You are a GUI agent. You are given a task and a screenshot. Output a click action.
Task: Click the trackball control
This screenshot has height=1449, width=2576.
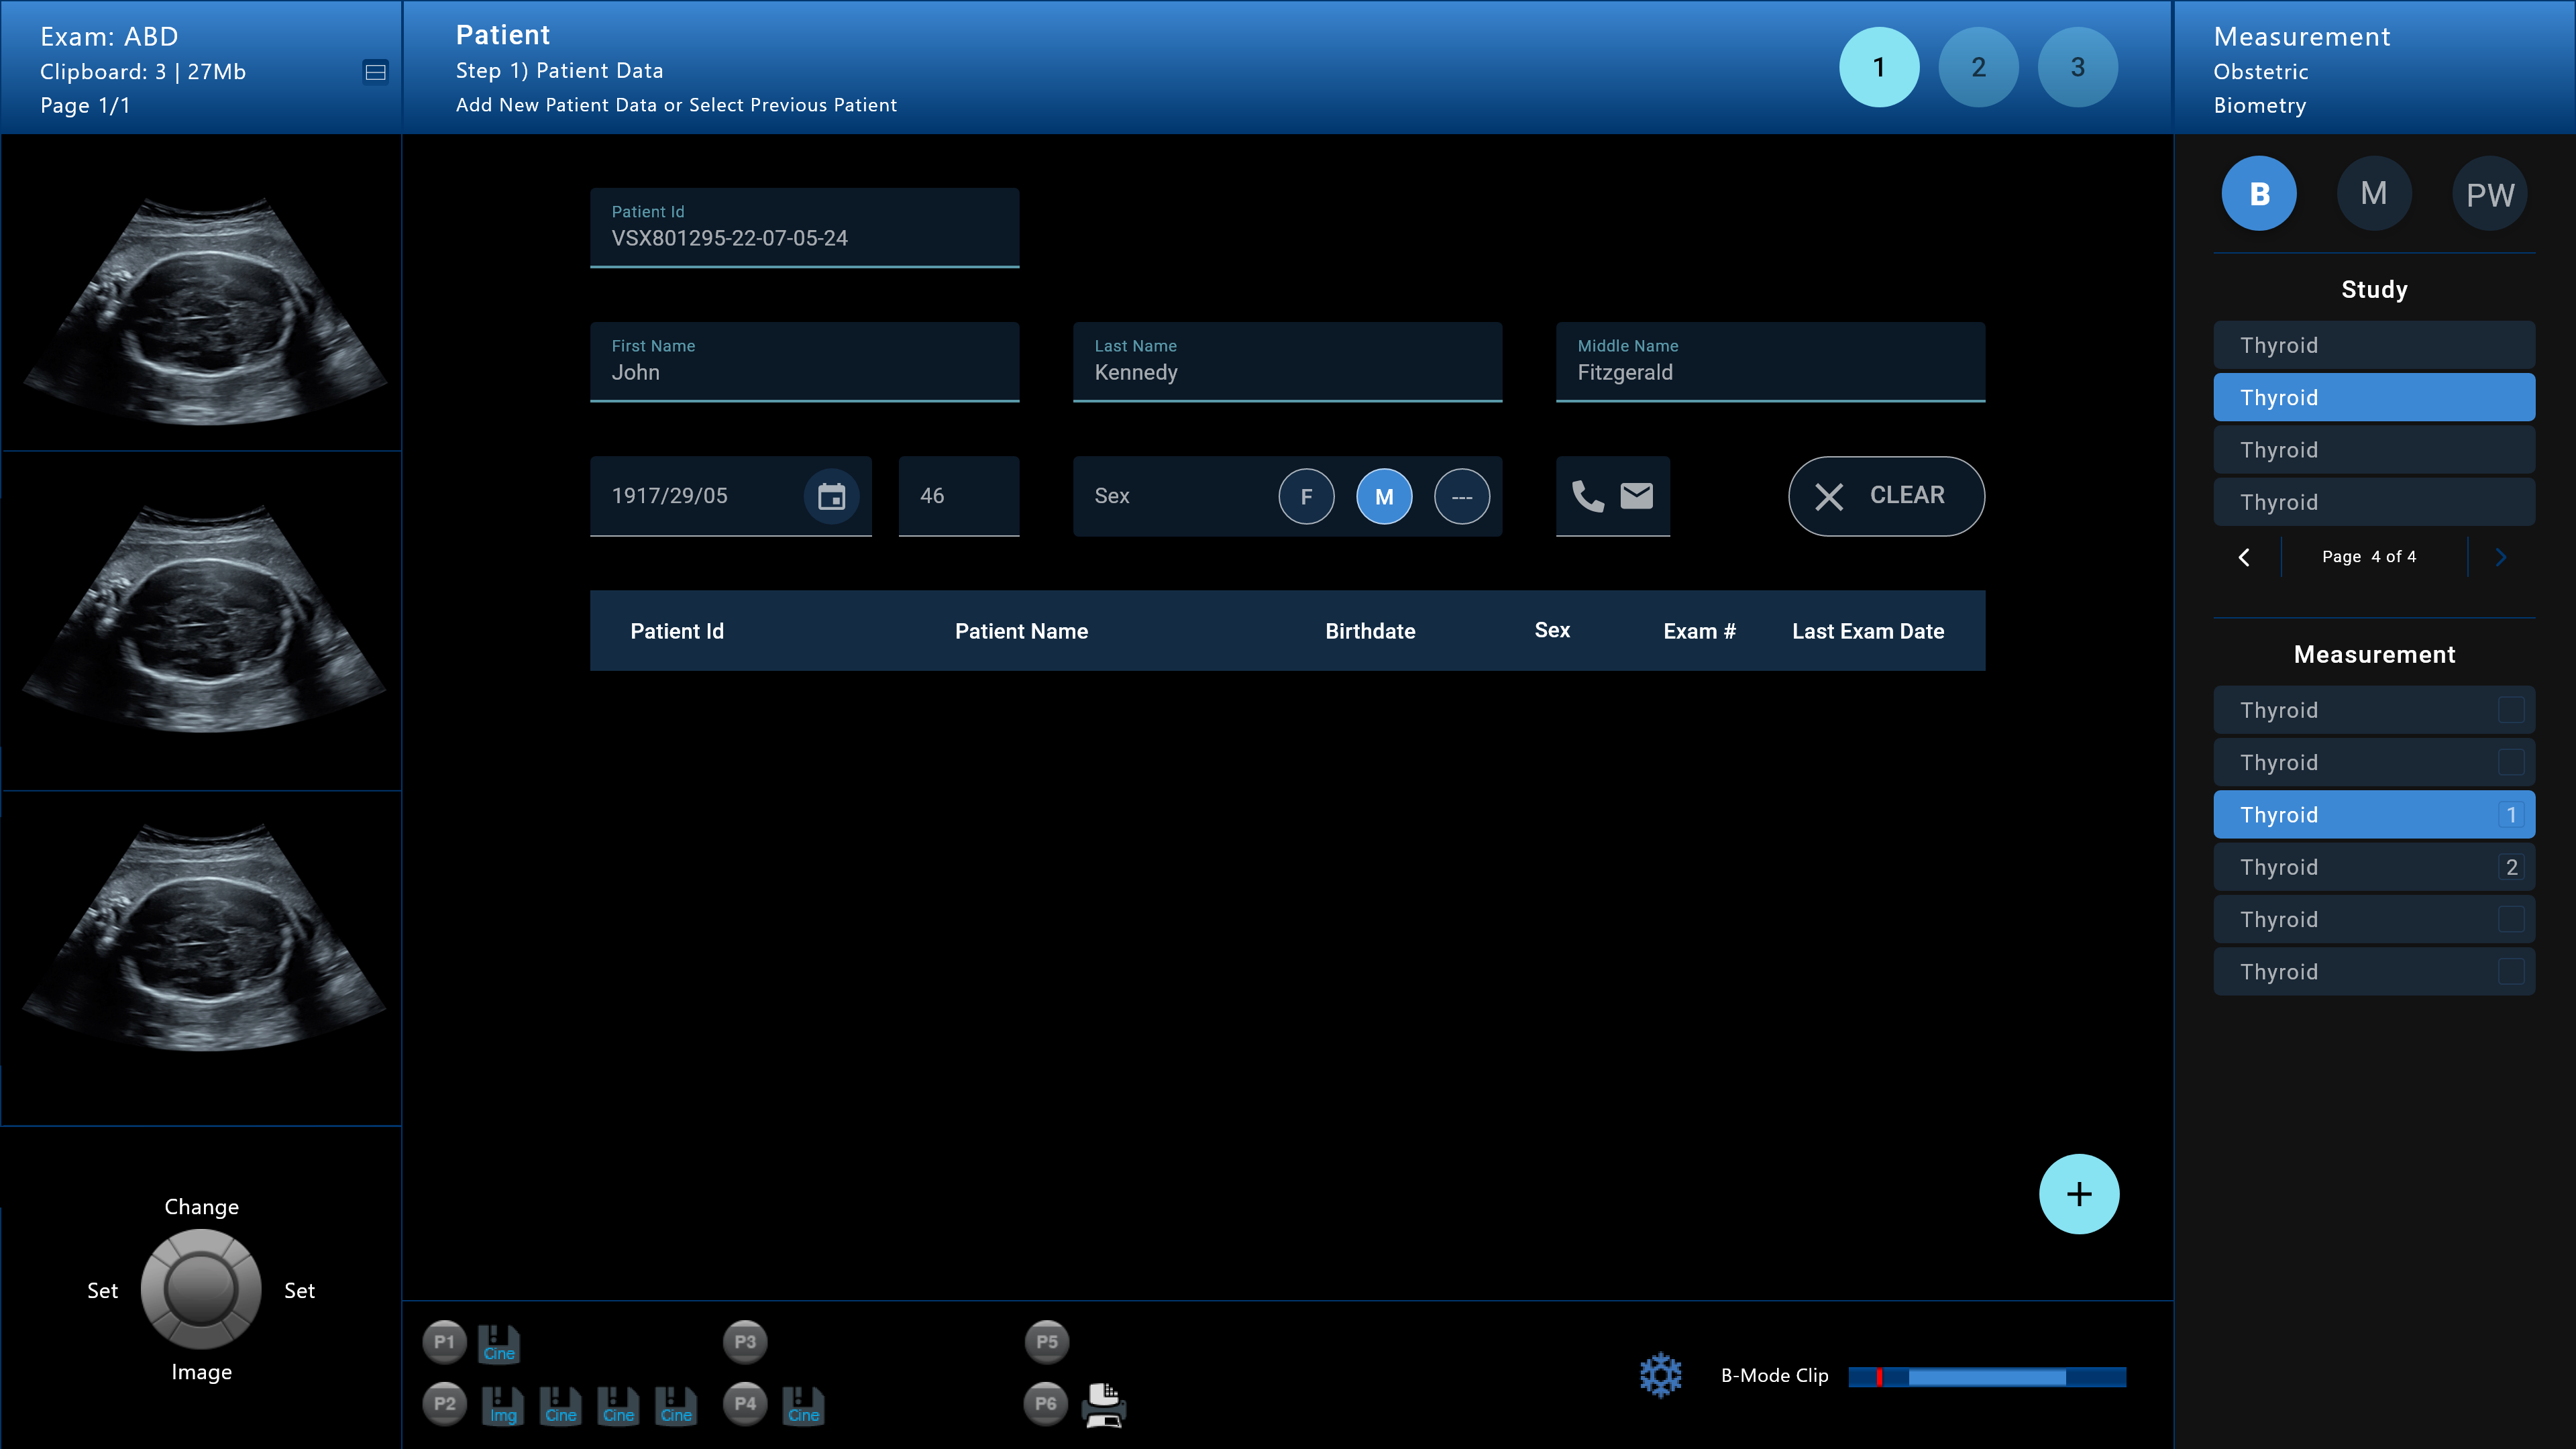(201, 1289)
